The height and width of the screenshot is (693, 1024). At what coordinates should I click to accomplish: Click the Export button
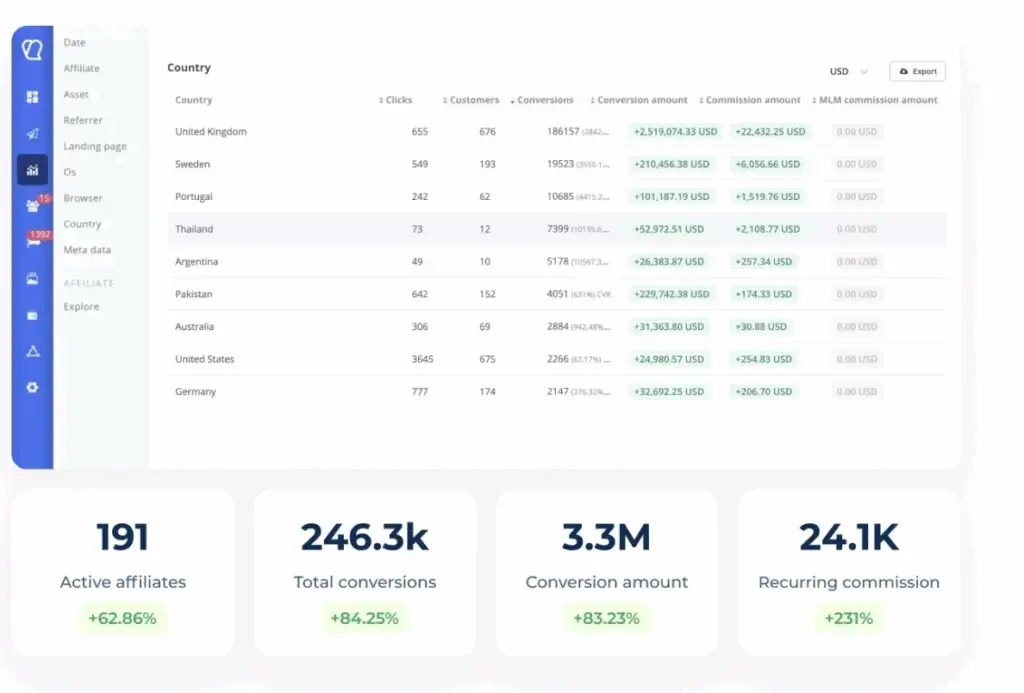(x=917, y=72)
